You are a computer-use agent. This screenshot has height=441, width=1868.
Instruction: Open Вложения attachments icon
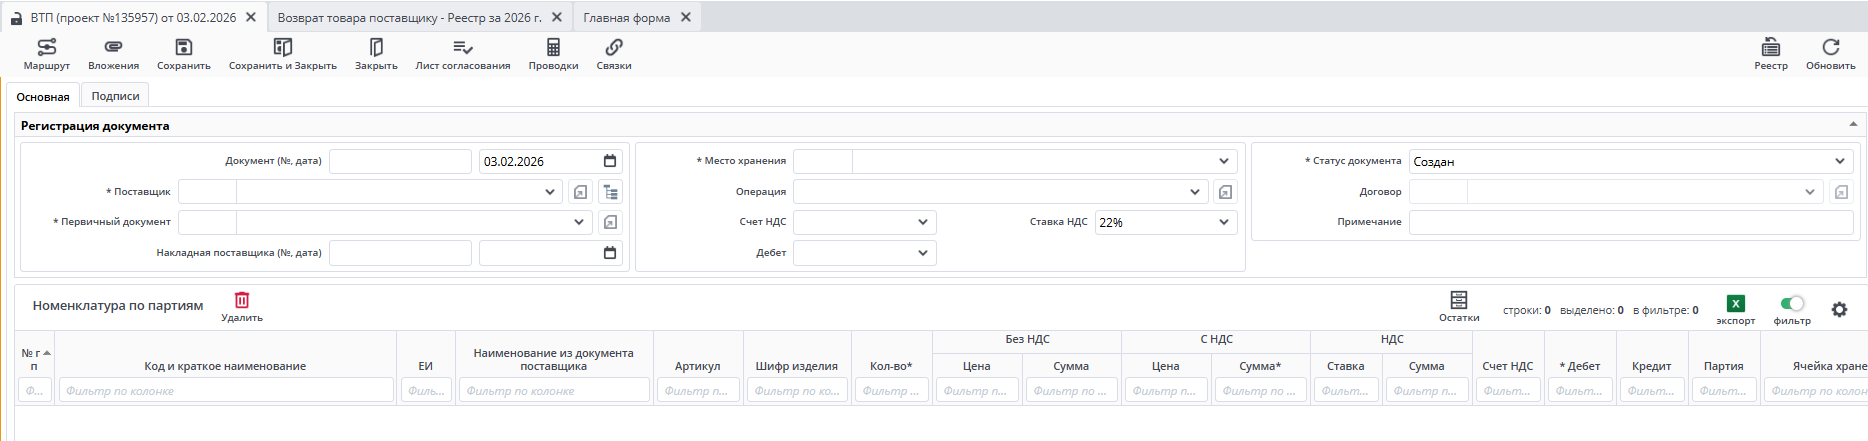click(113, 47)
